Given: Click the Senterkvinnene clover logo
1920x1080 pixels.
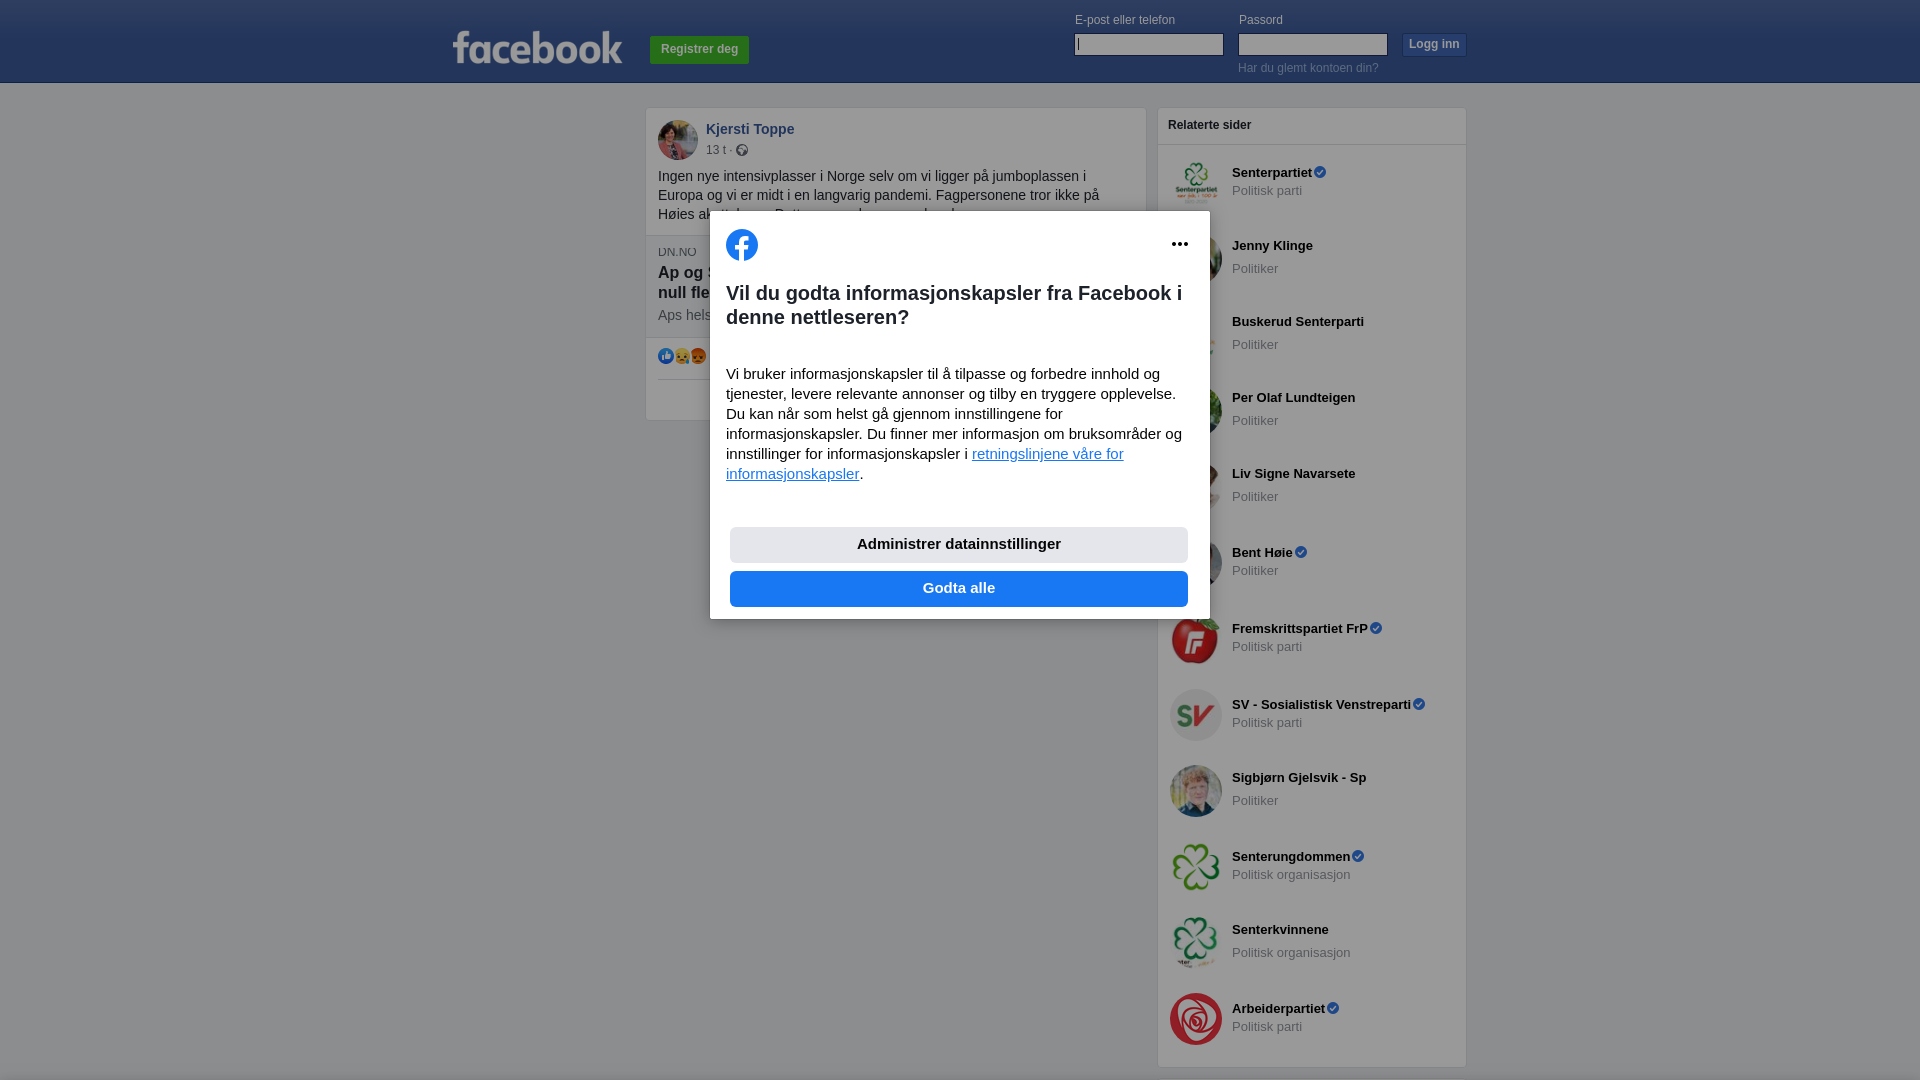Looking at the screenshot, I should point(1196,943).
